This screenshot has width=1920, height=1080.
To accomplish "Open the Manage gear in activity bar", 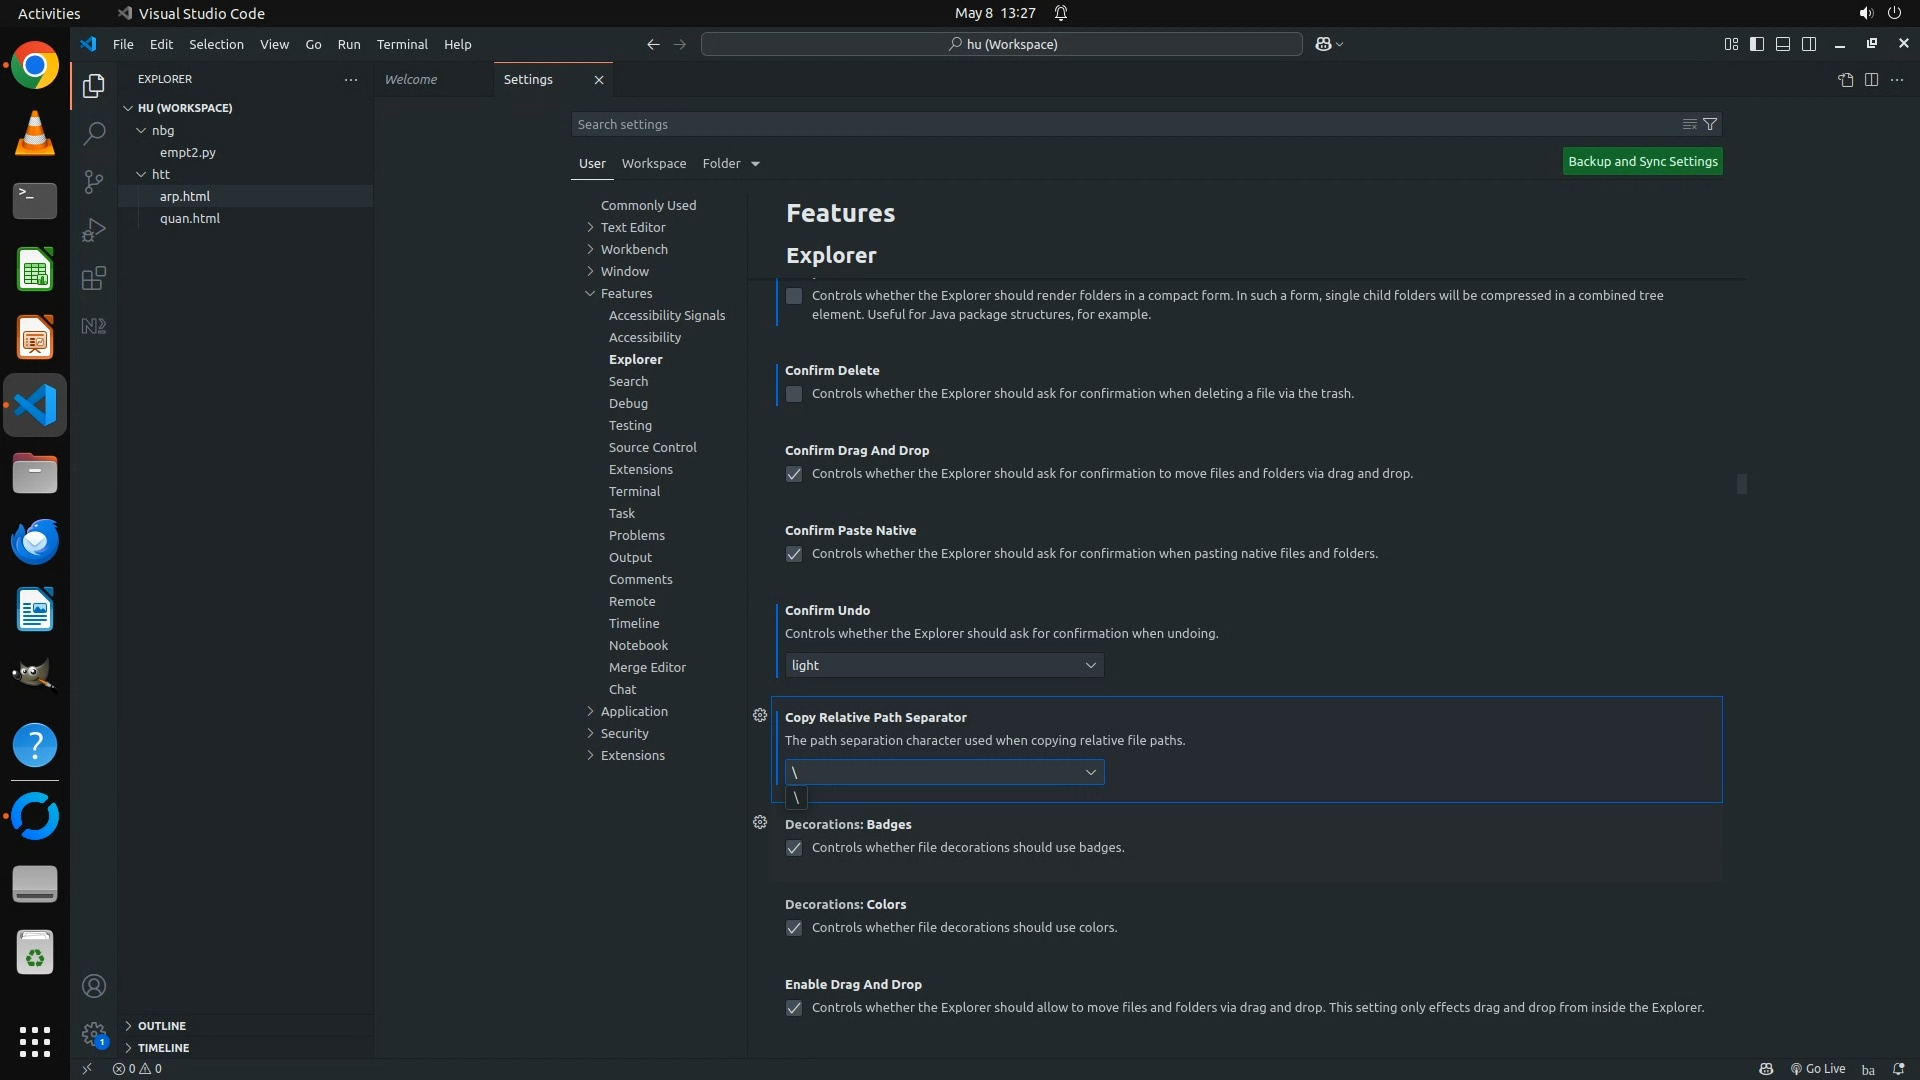I will (x=94, y=1034).
